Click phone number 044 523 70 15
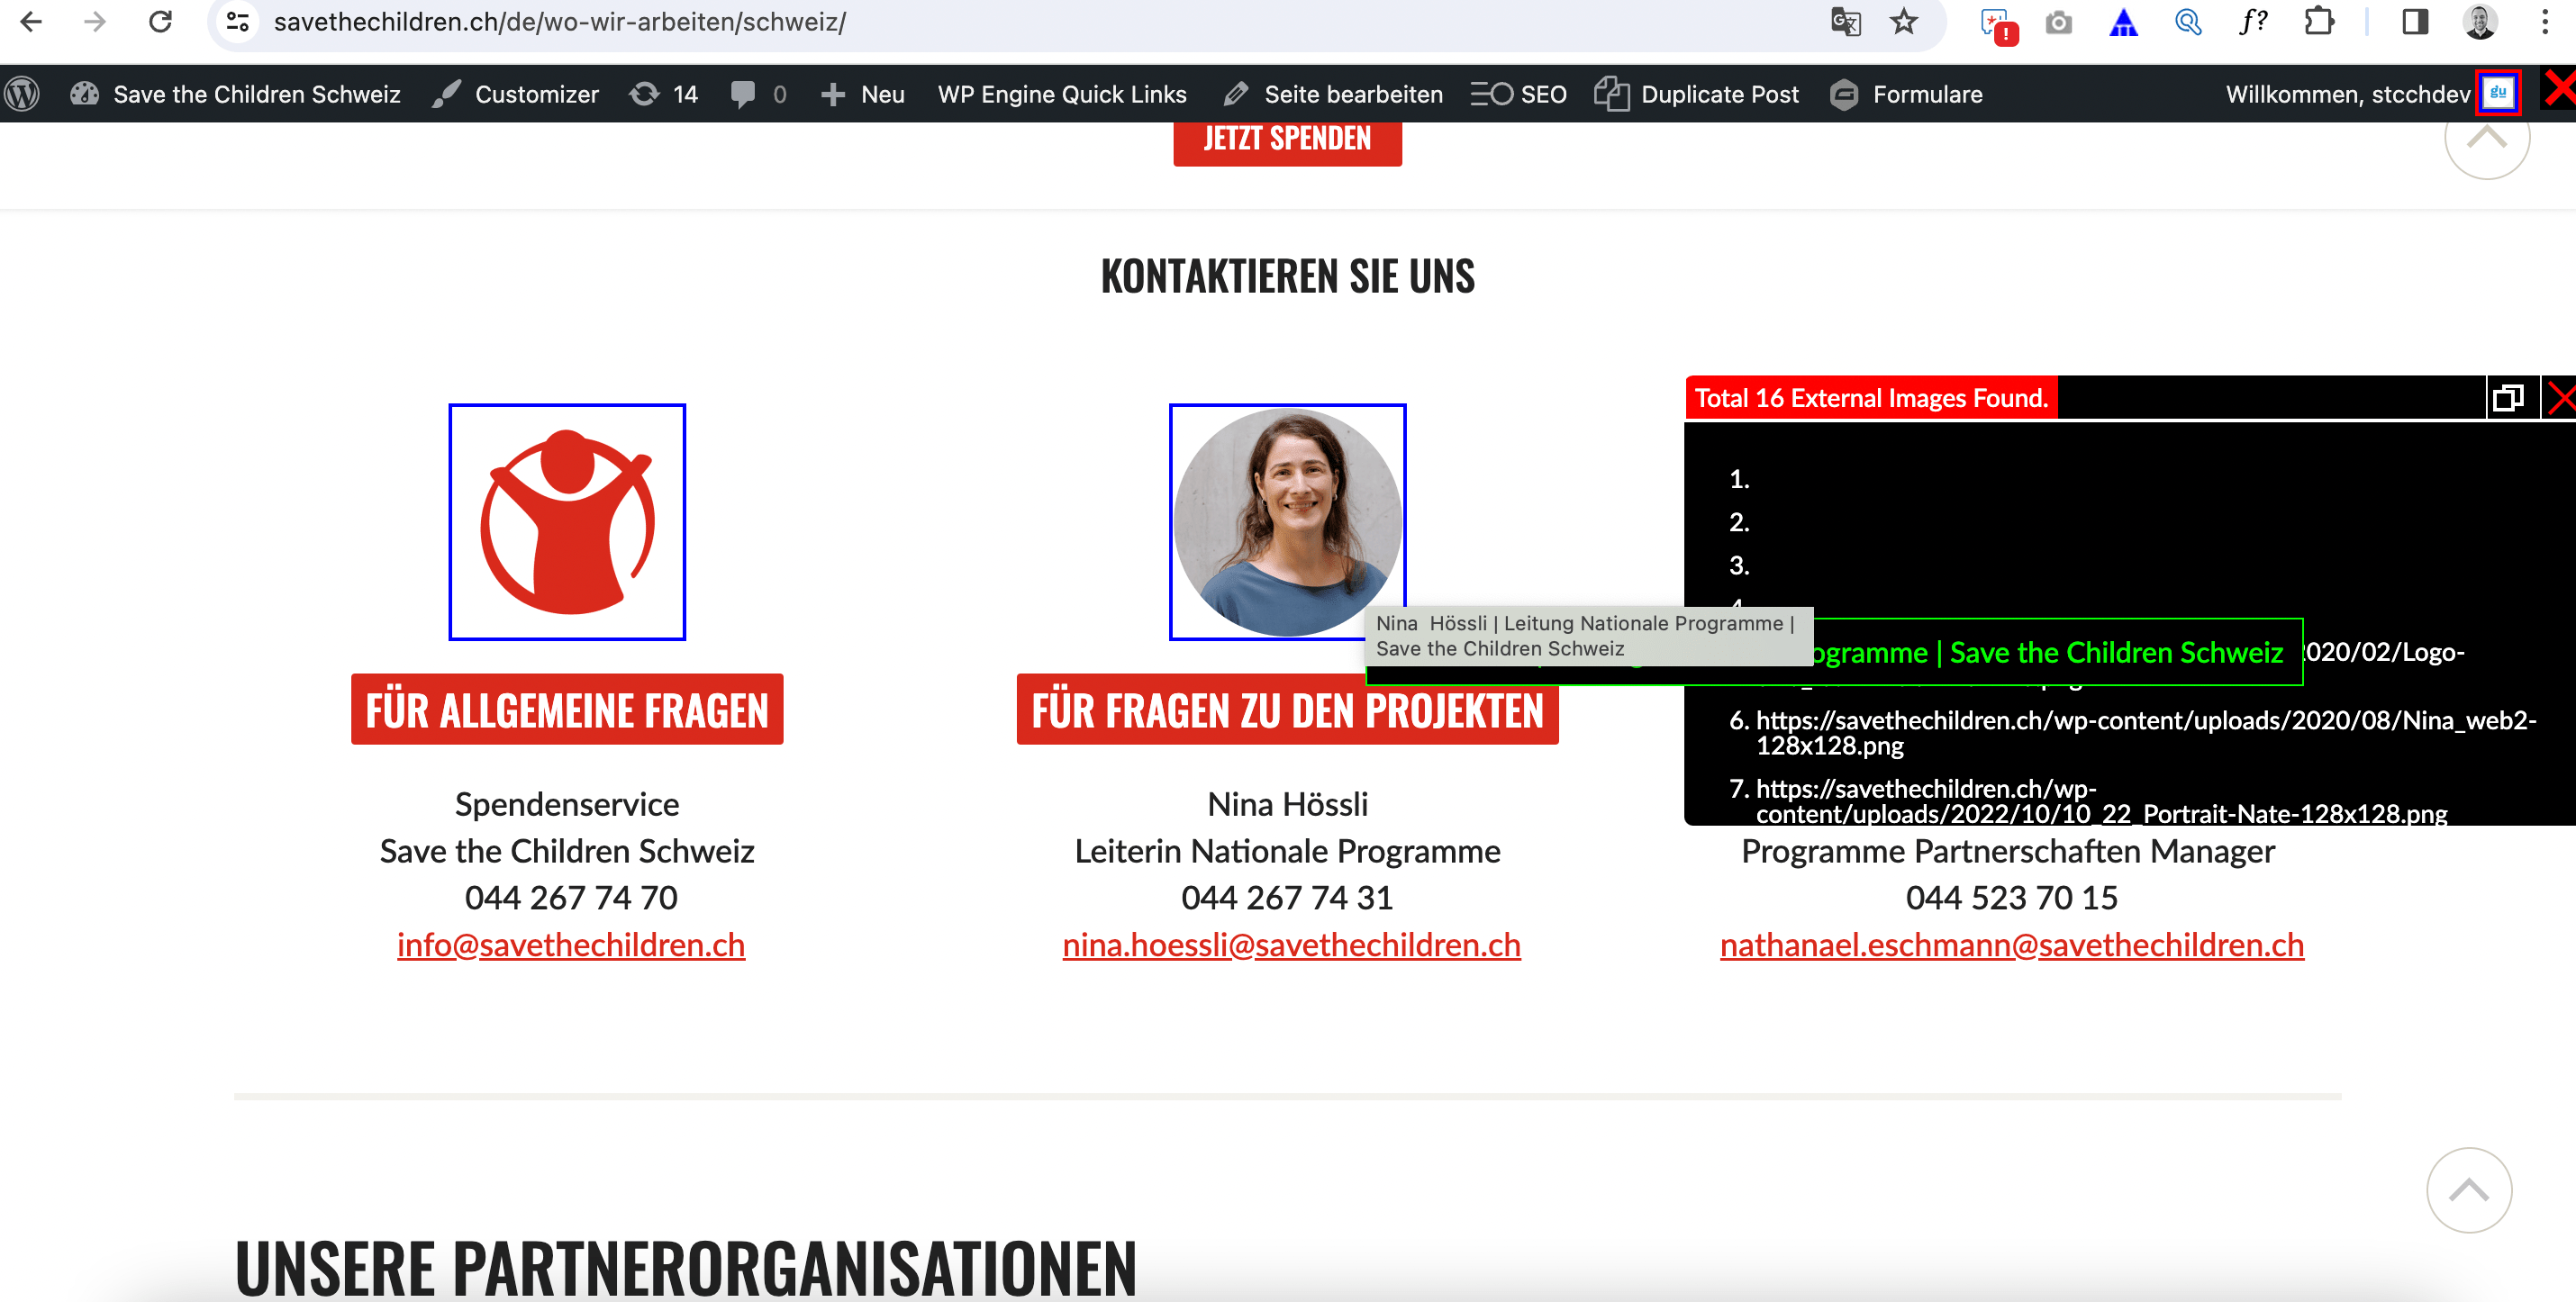The image size is (2576, 1302). point(2012,897)
